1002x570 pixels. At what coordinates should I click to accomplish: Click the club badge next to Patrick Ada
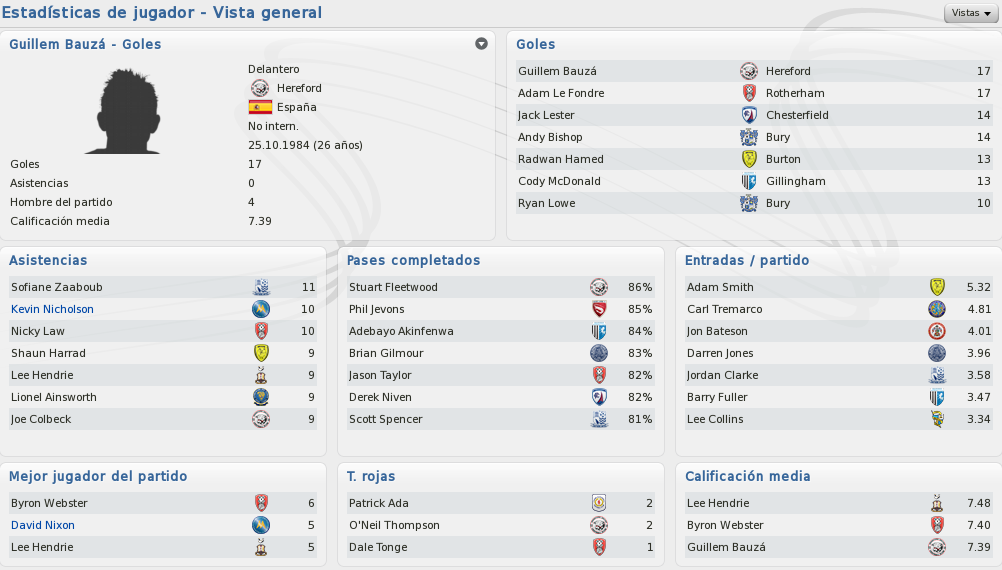(599, 503)
